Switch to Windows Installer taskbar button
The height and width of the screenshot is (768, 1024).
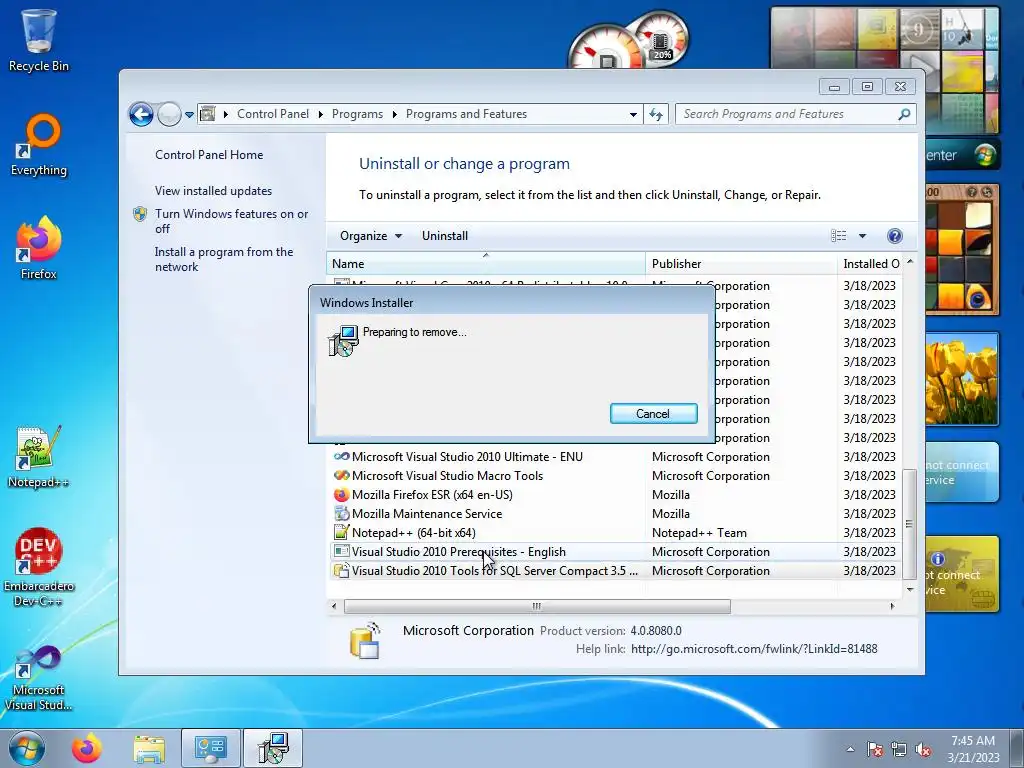click(273, 748)
